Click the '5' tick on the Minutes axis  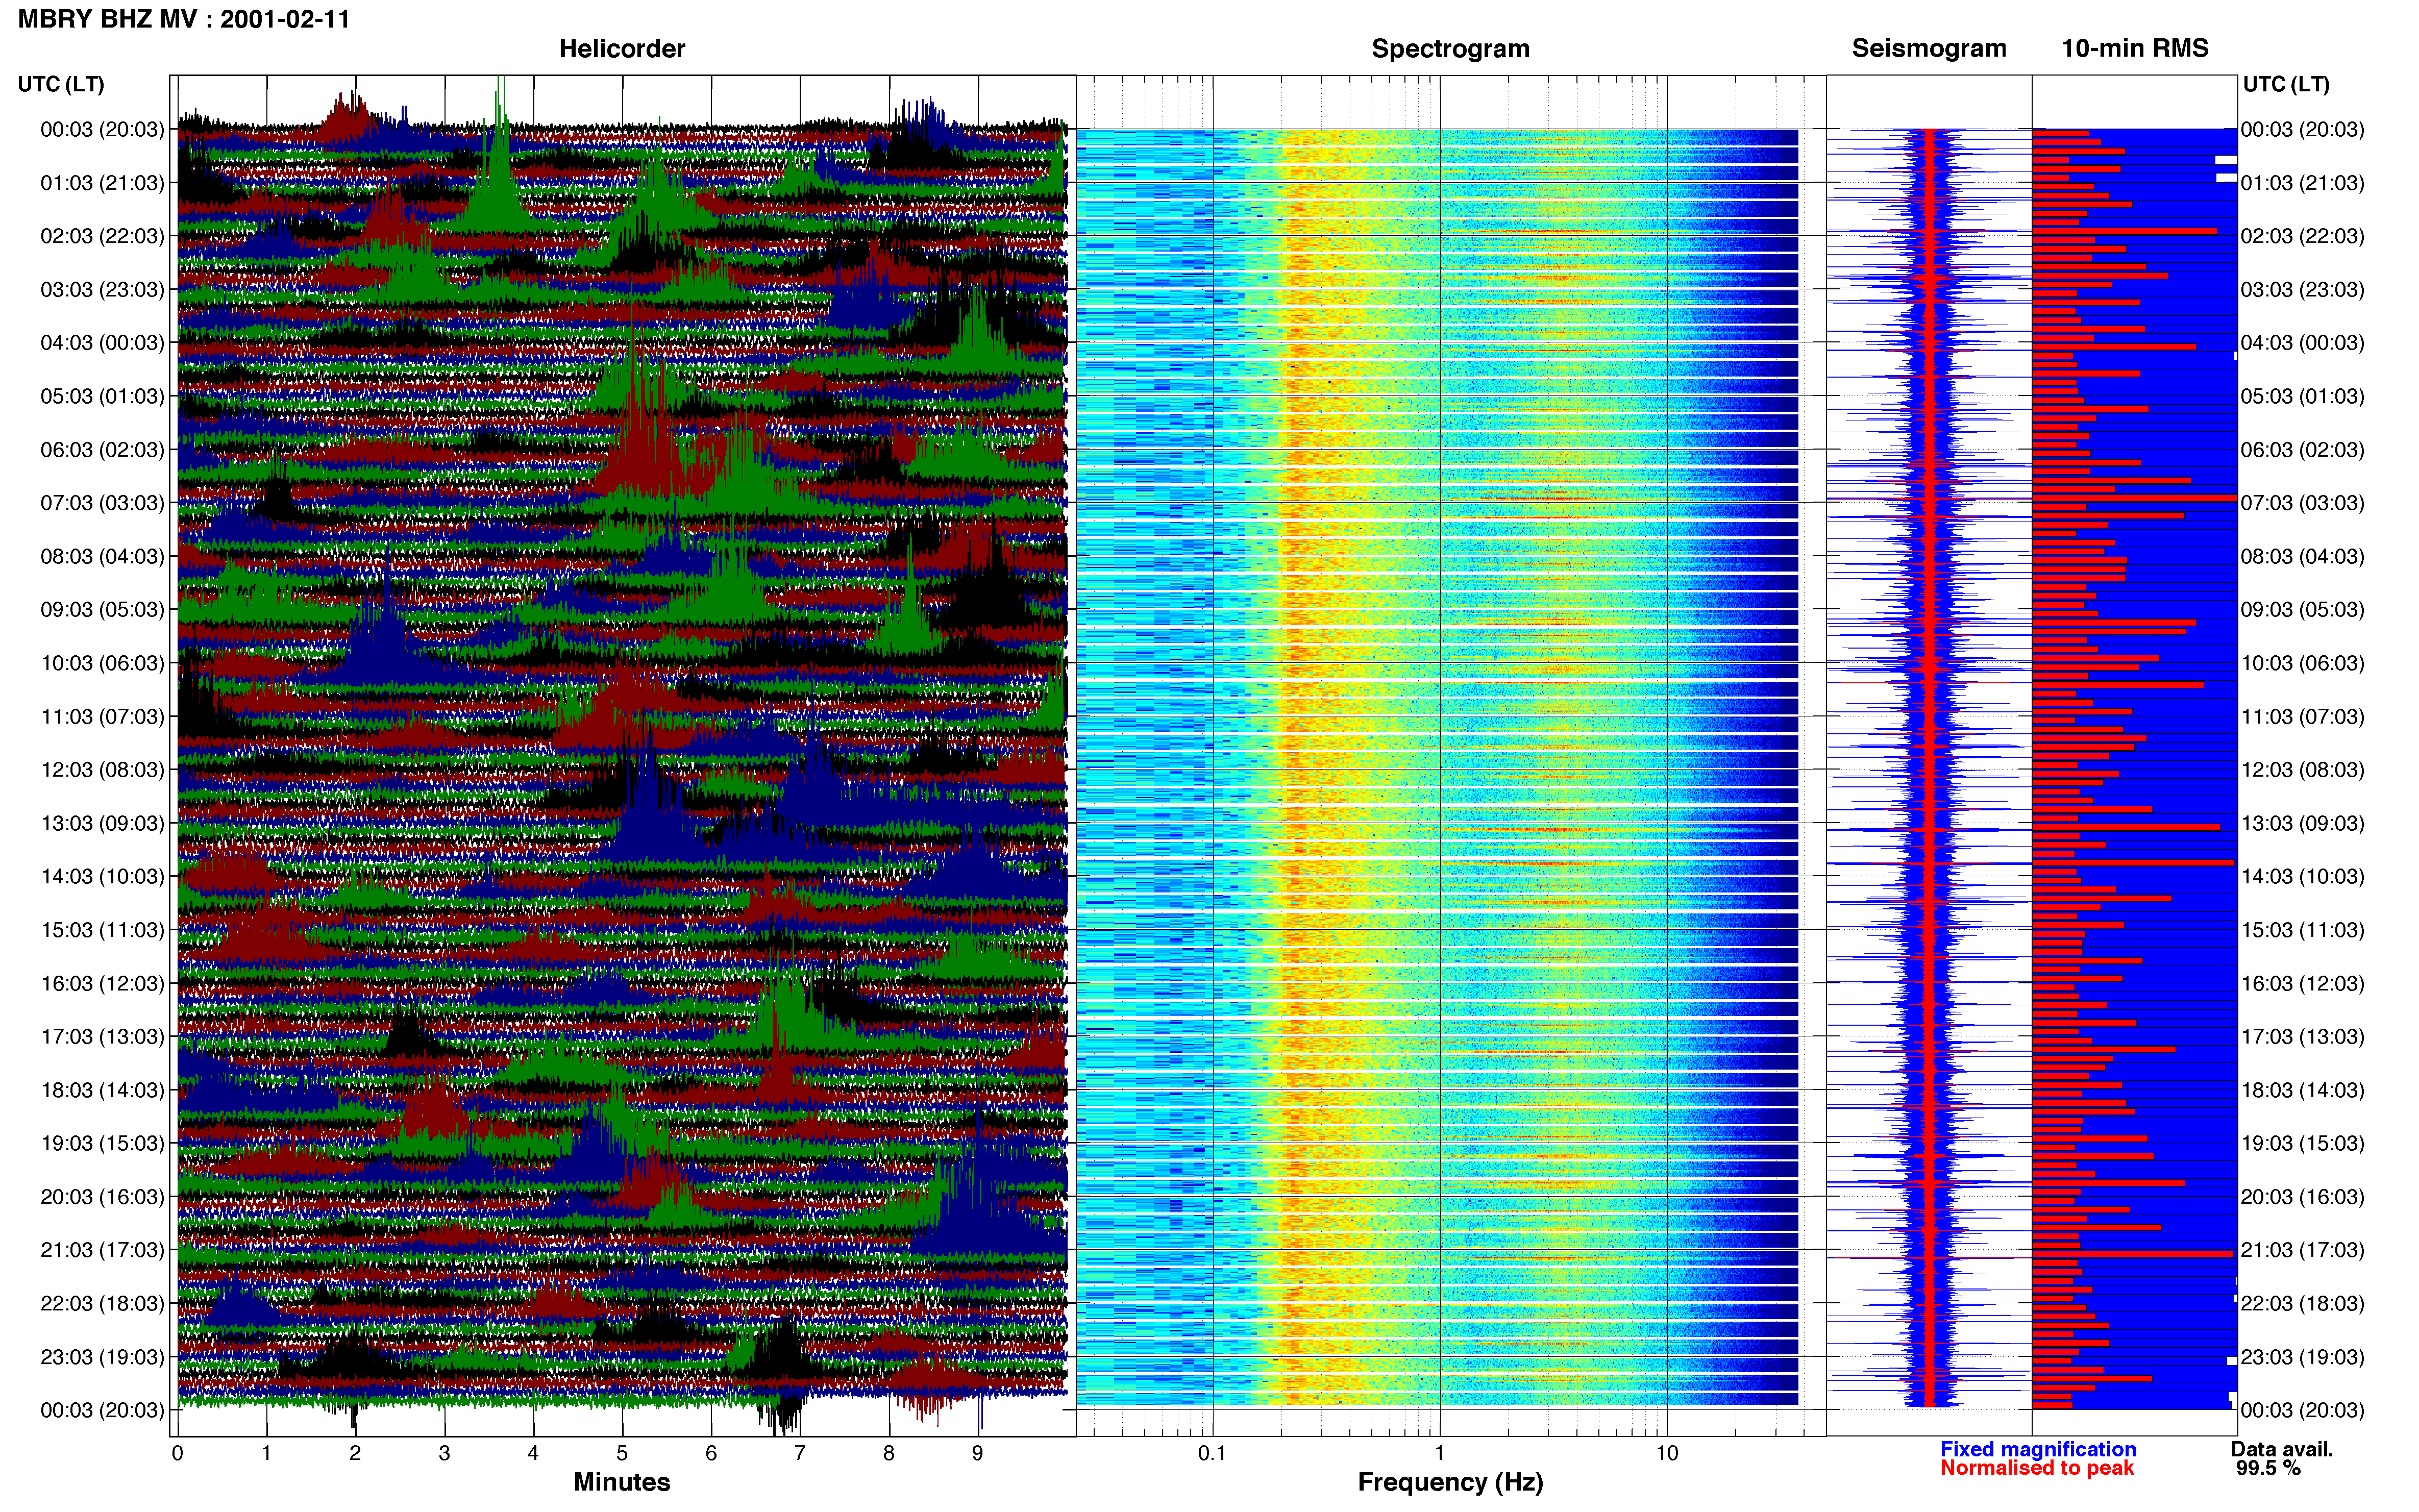tap(622, 1454)
